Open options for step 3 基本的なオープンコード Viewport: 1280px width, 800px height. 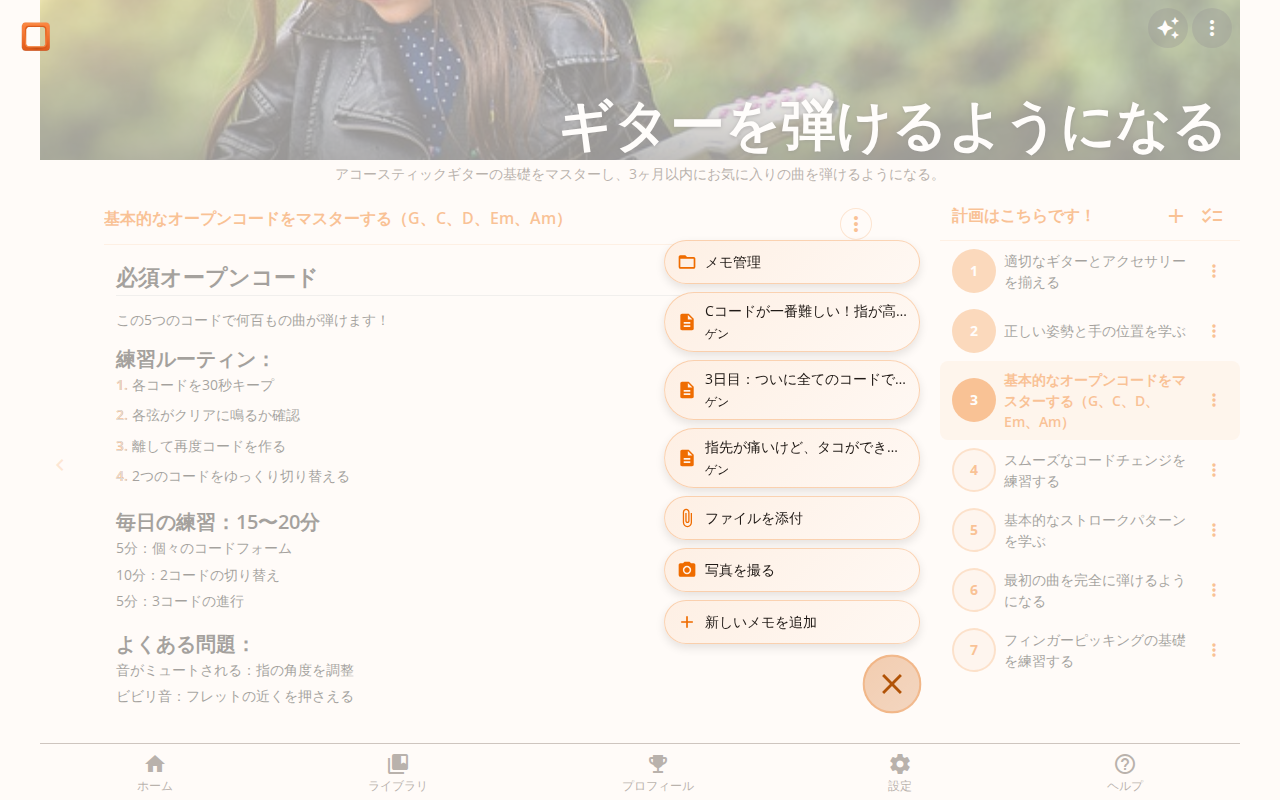pos(1214,400)
